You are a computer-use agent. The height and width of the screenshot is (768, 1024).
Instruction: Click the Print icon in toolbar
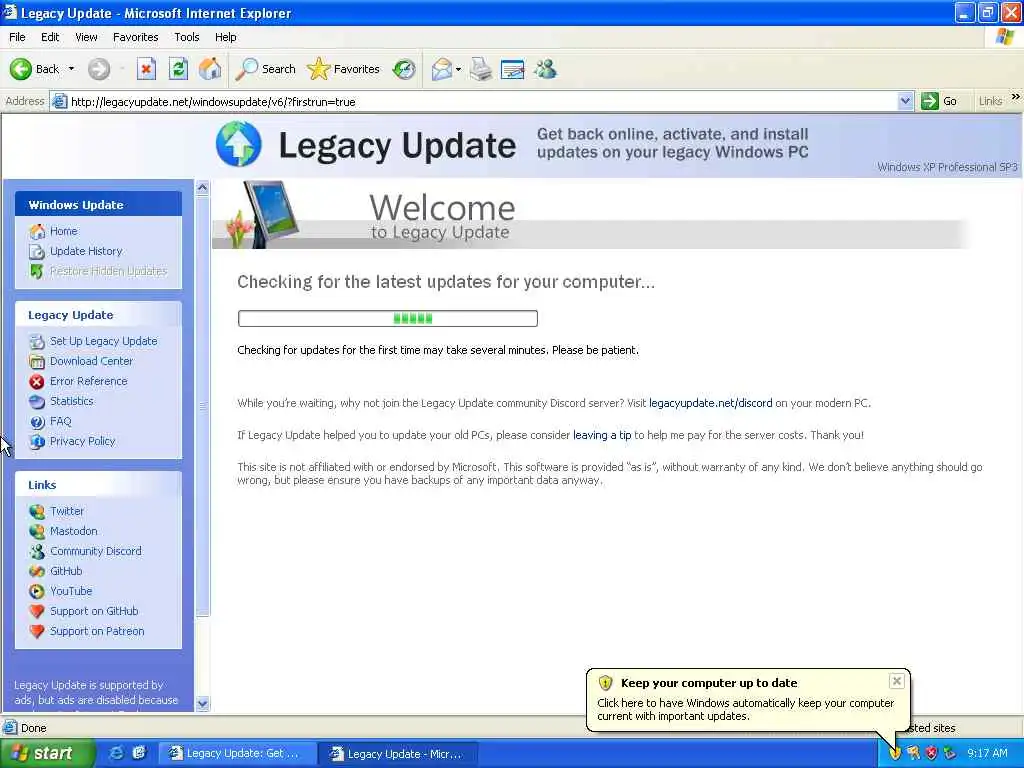pyautogui.click(x=481, y=69)
